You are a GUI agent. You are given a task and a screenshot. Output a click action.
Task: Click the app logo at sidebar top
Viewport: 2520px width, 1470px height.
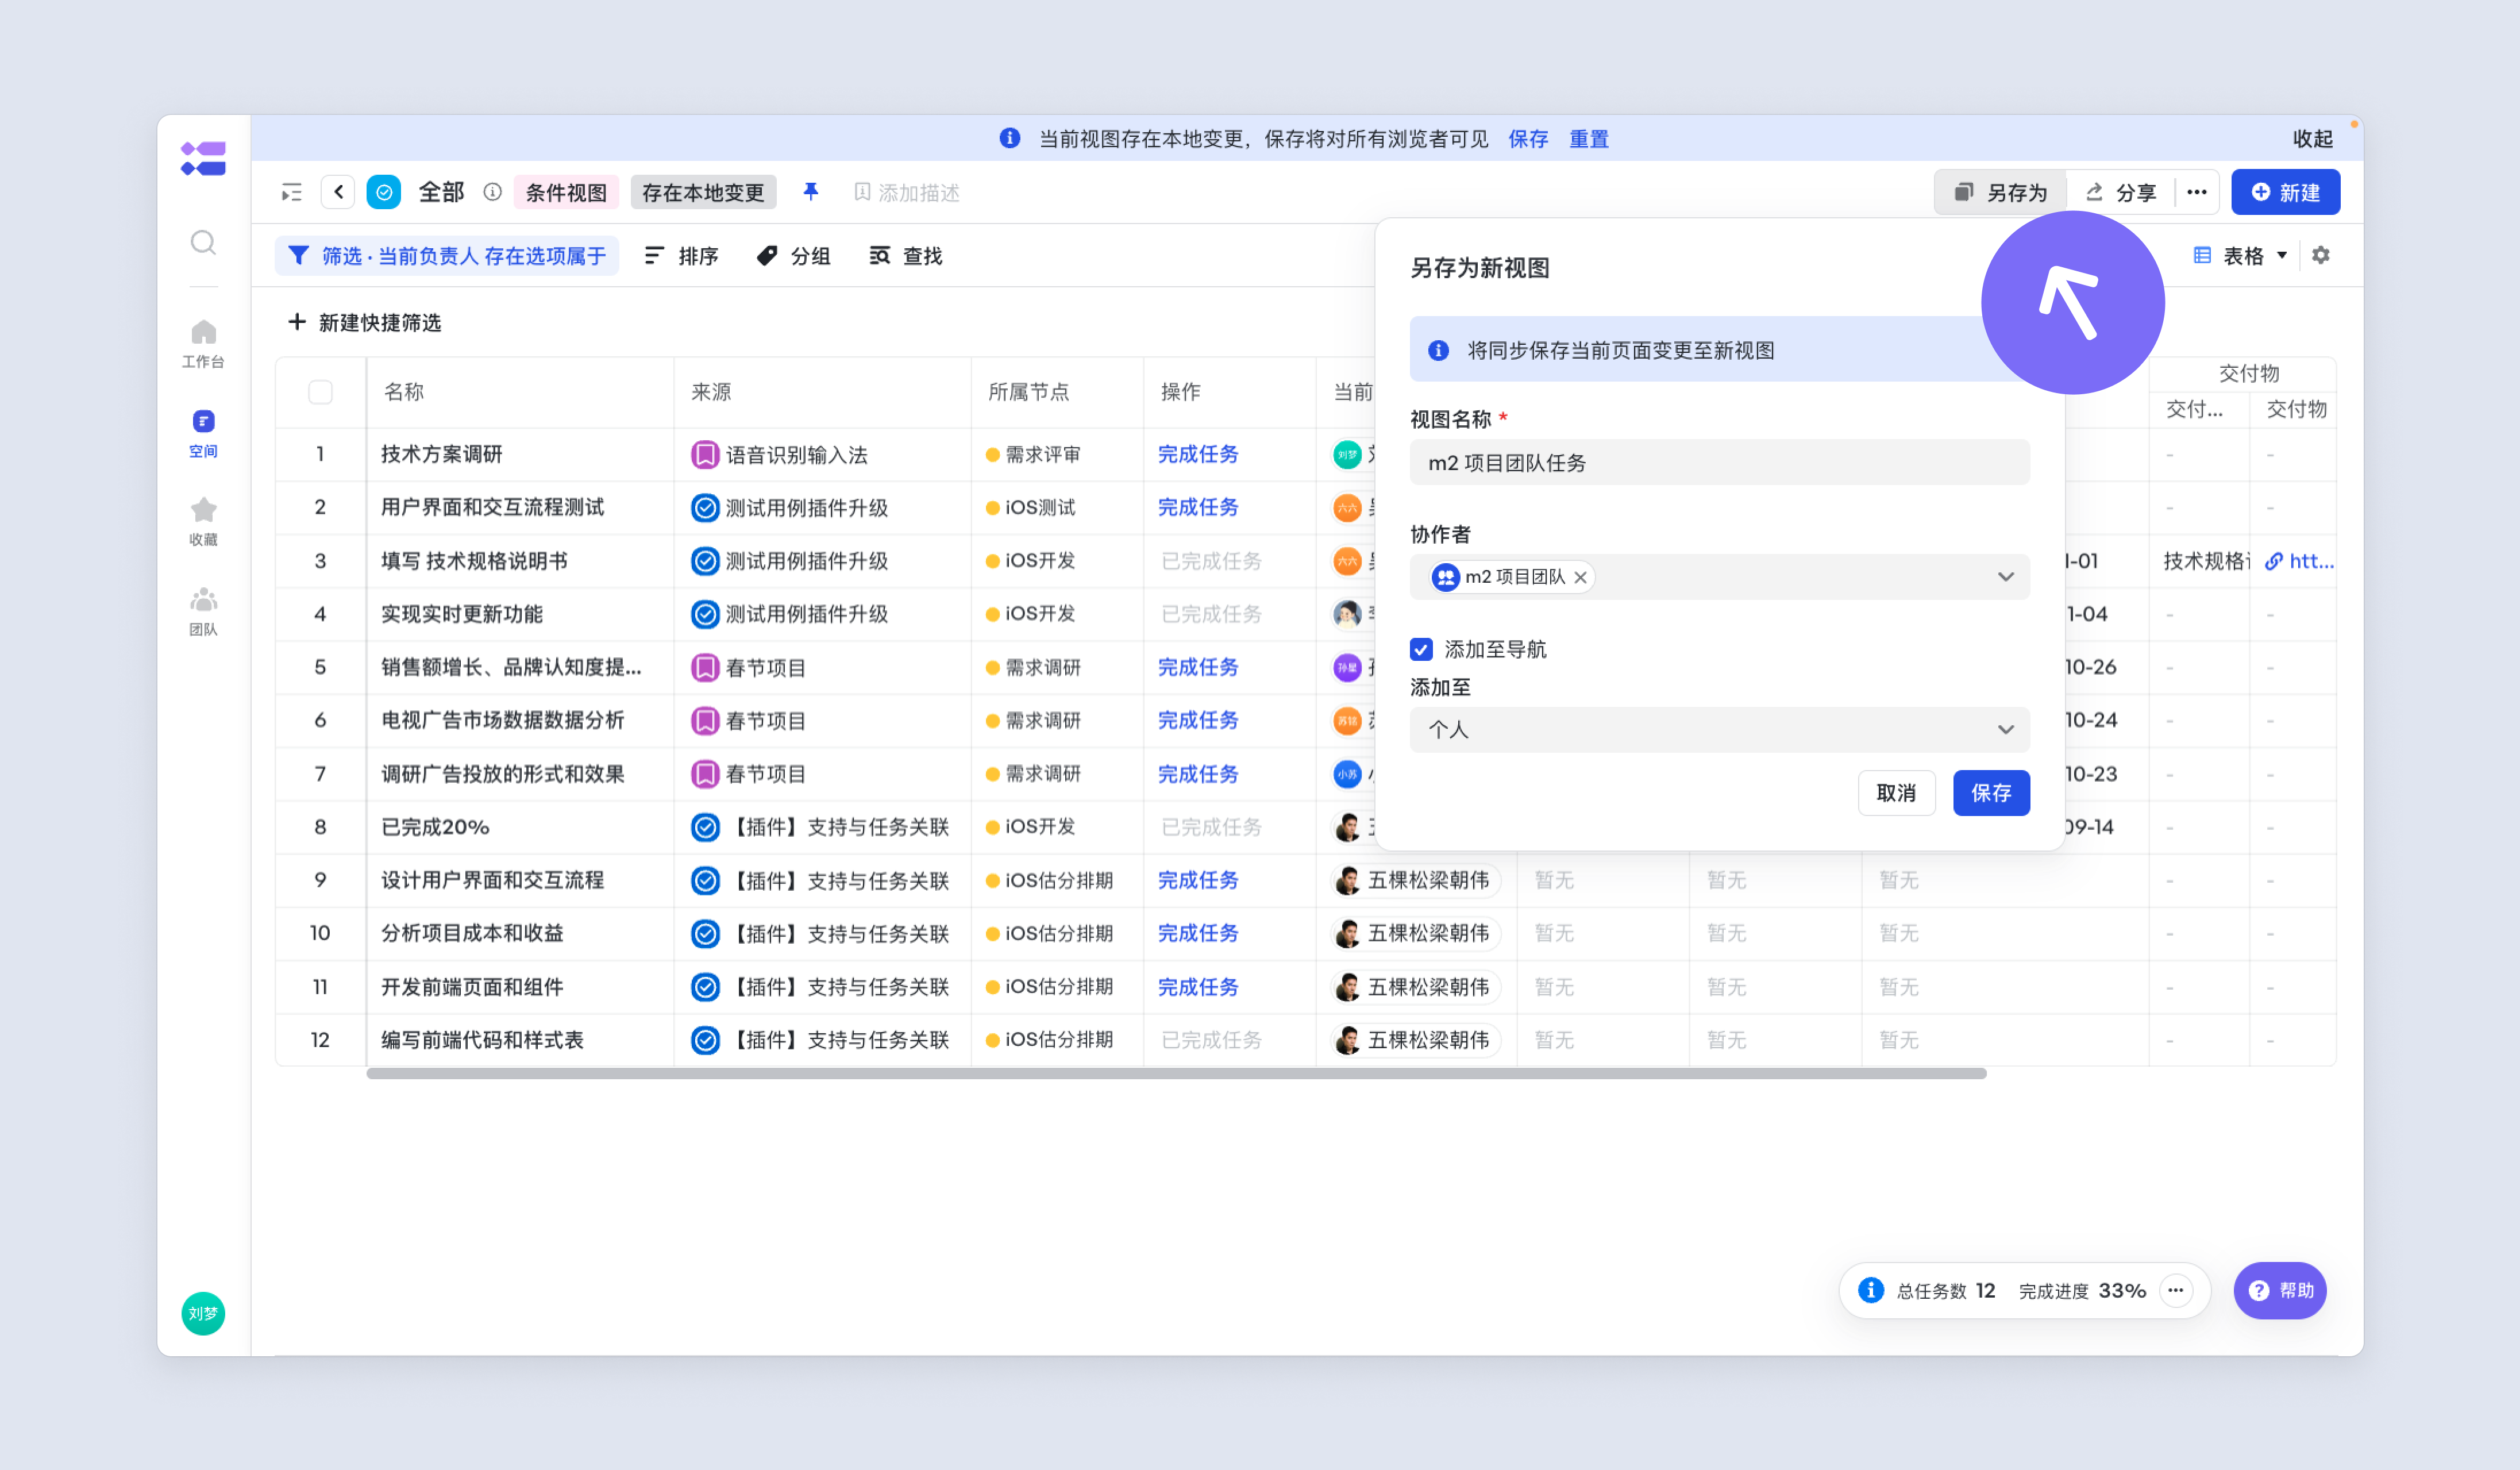[203, 158]
